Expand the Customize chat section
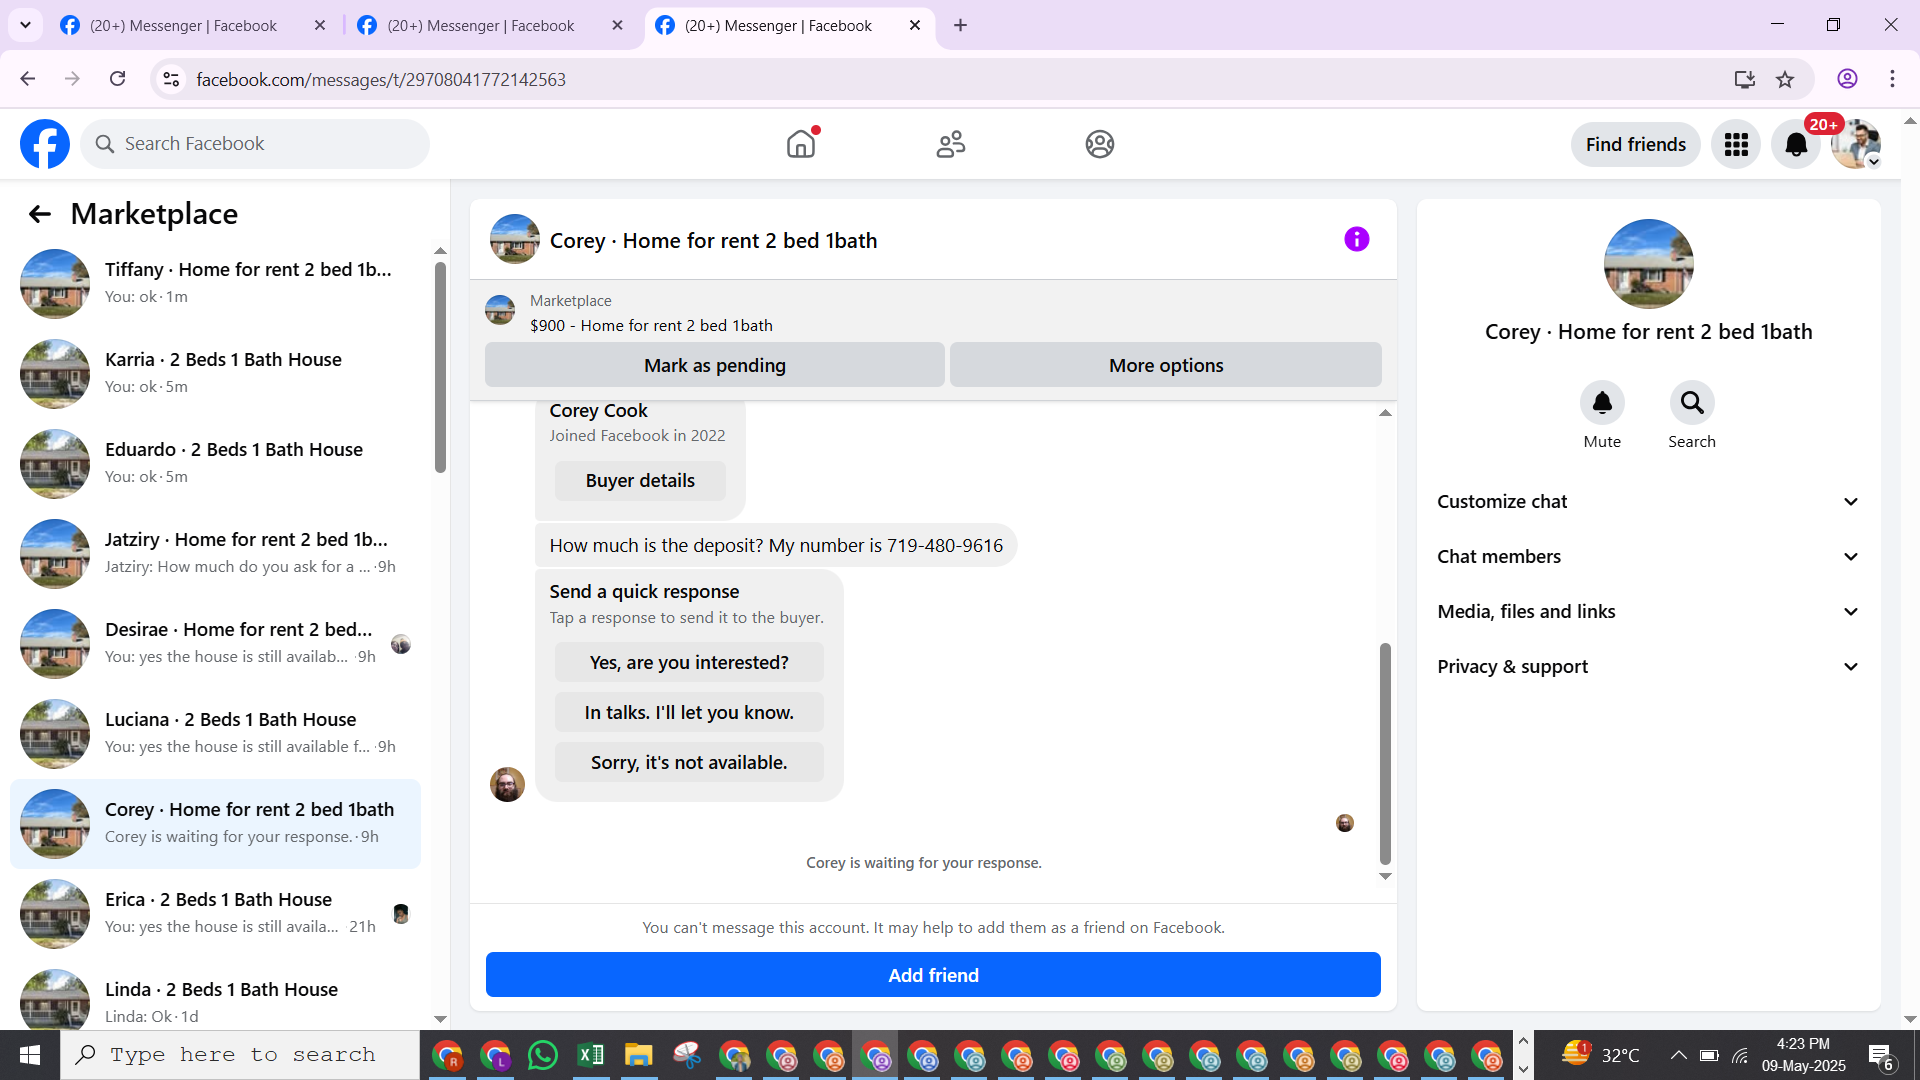 coord(1648,502)
